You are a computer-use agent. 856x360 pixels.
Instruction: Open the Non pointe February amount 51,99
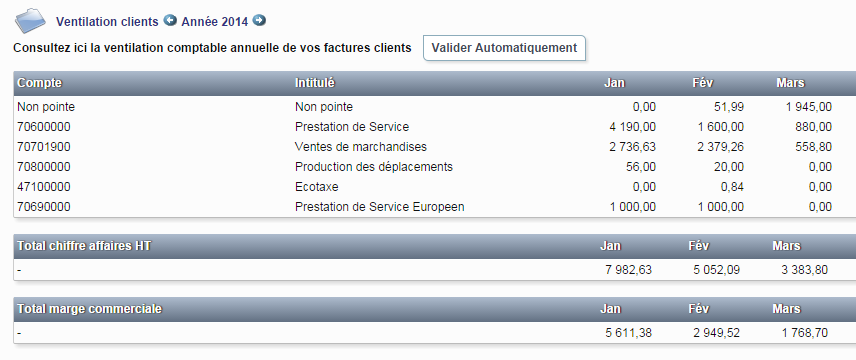(728, 107)
